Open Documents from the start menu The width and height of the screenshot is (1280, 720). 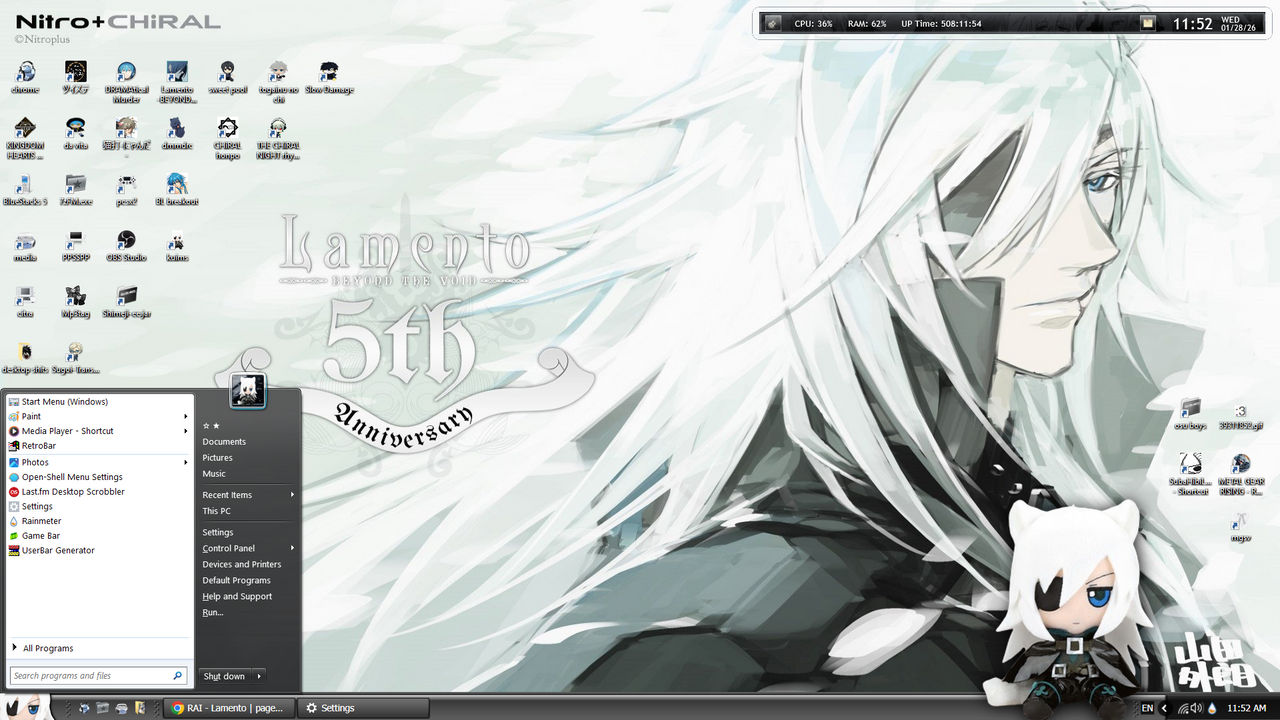point(224,442)
